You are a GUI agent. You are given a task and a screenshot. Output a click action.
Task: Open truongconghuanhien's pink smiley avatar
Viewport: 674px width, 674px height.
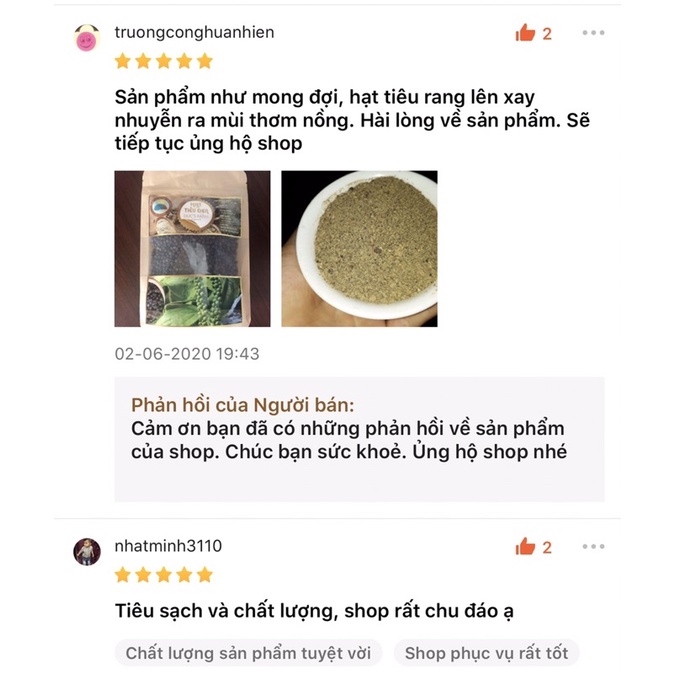87,38
